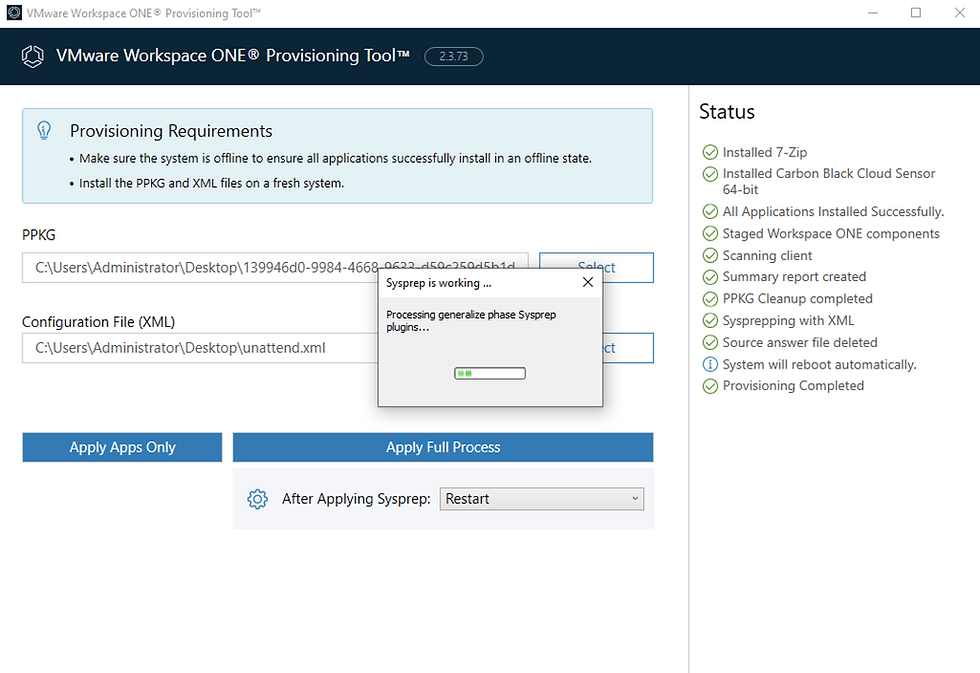Click the Apply Apps Only button
The width and height of the screenshot is (980, 673).
122,447
